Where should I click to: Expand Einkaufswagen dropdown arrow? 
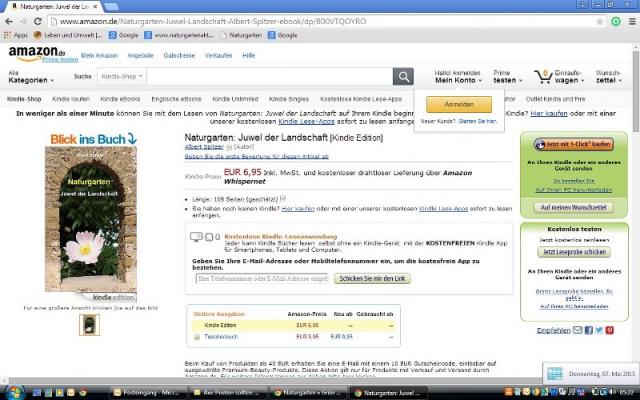582,81
